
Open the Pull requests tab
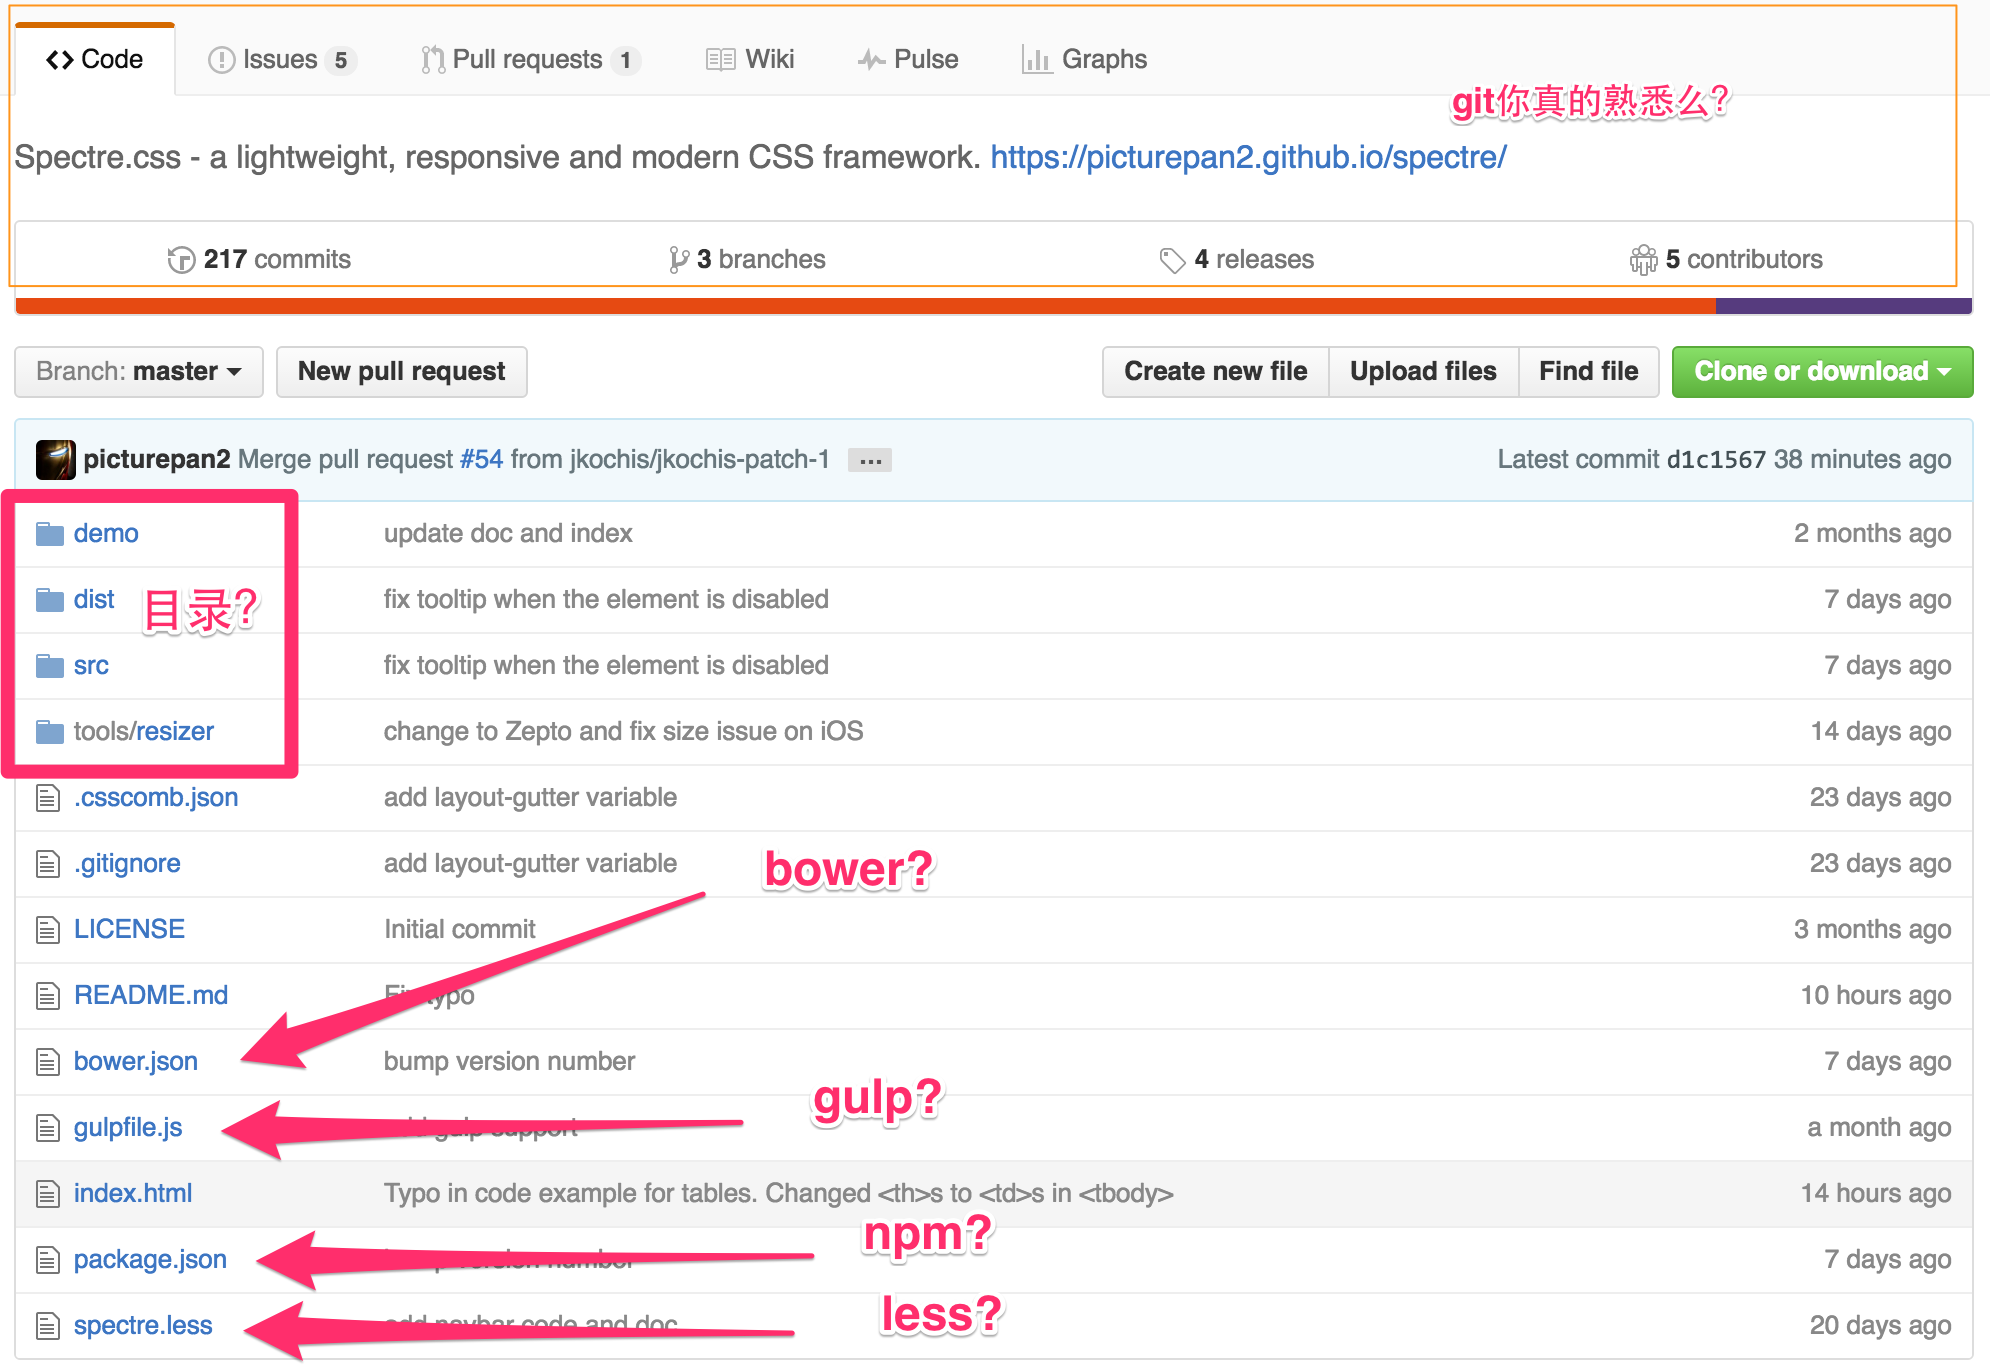(529, 60)
